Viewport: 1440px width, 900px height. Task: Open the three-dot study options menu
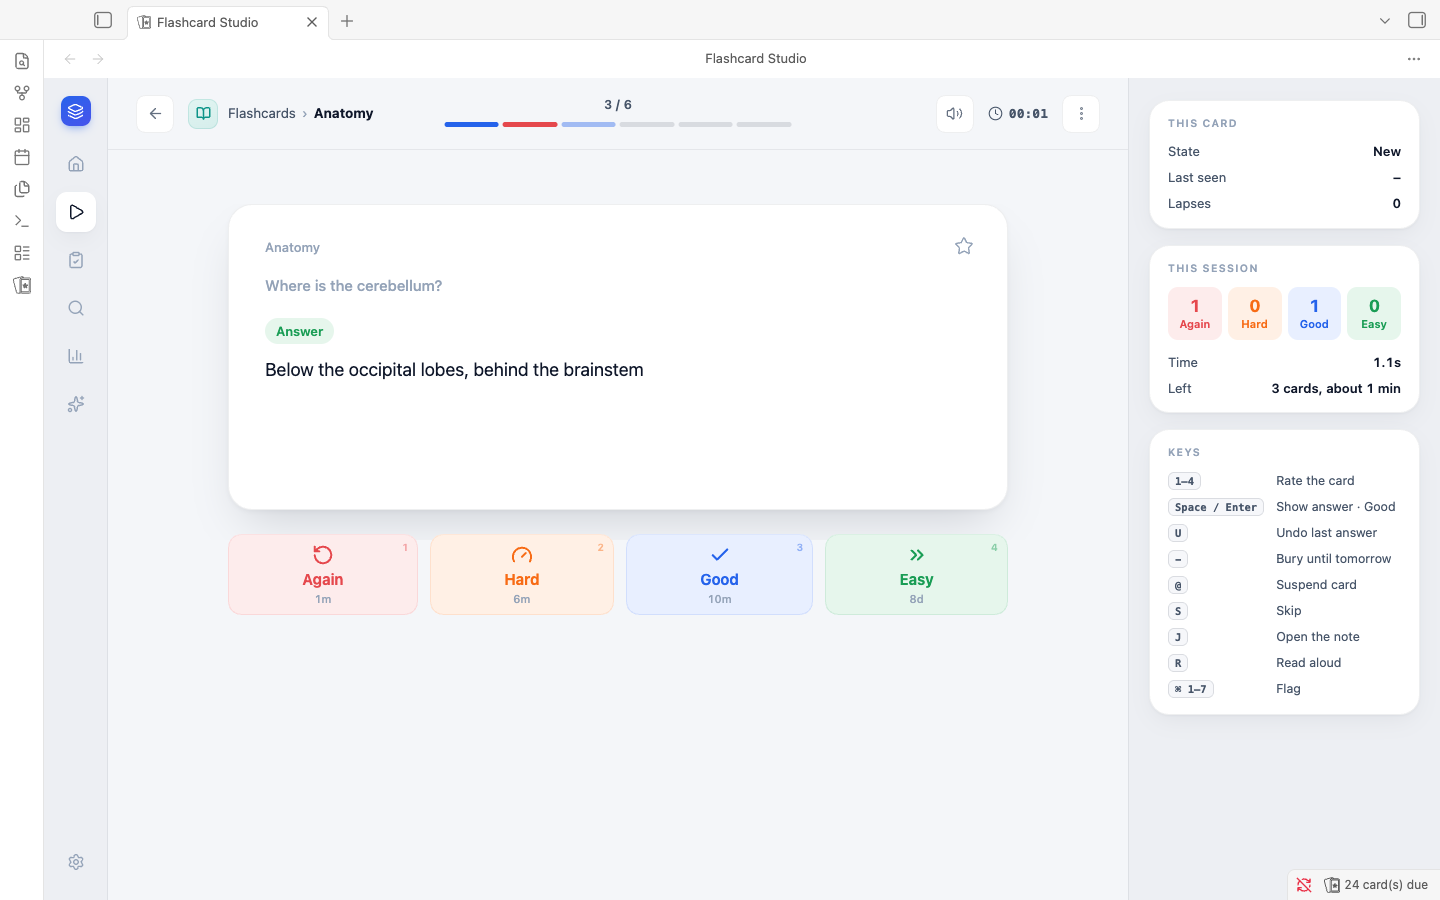[1081, 114]
